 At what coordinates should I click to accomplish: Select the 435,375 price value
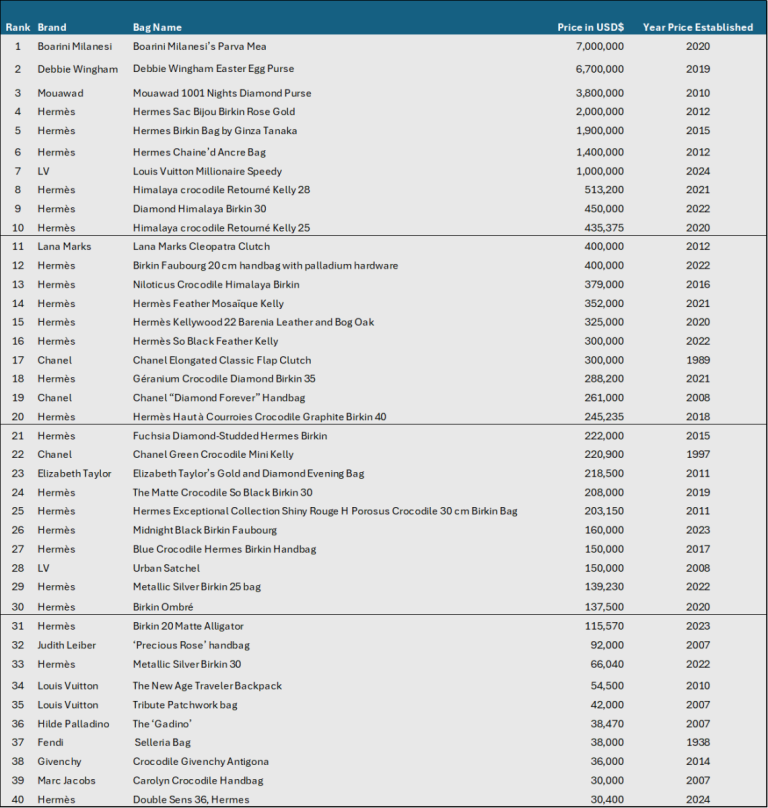click(x=604, y=228)
